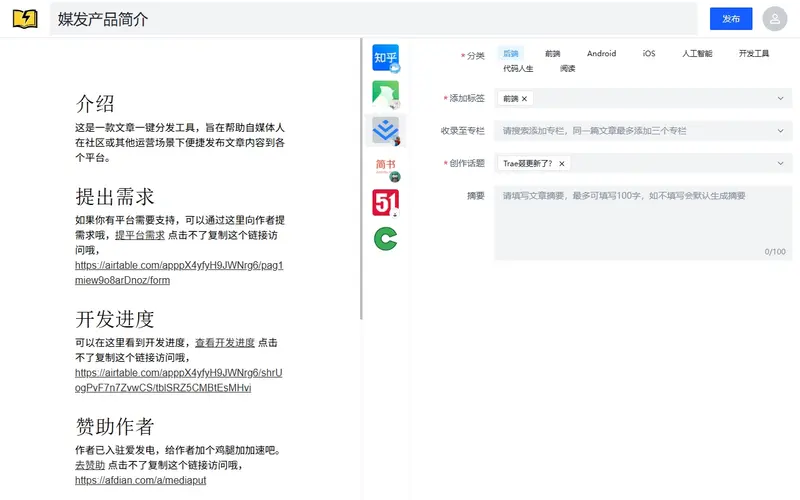Expand the 创作话题 dropdown arrow
This screenshot has width=800, height=500.
point(780,164)
